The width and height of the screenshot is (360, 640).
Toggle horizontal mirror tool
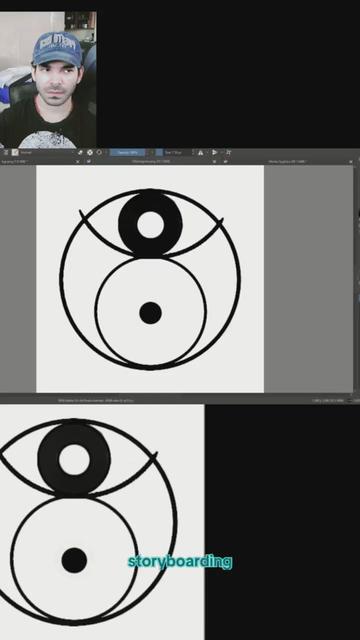point(200,153)
